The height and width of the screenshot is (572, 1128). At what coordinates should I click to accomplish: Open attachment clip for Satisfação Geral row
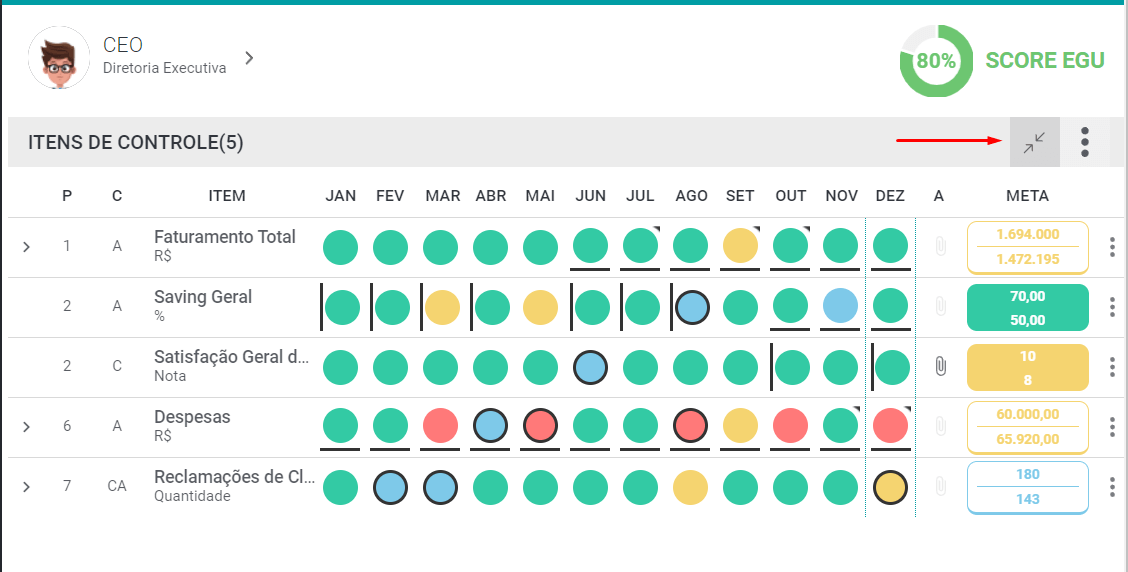[x=940, y=367]
